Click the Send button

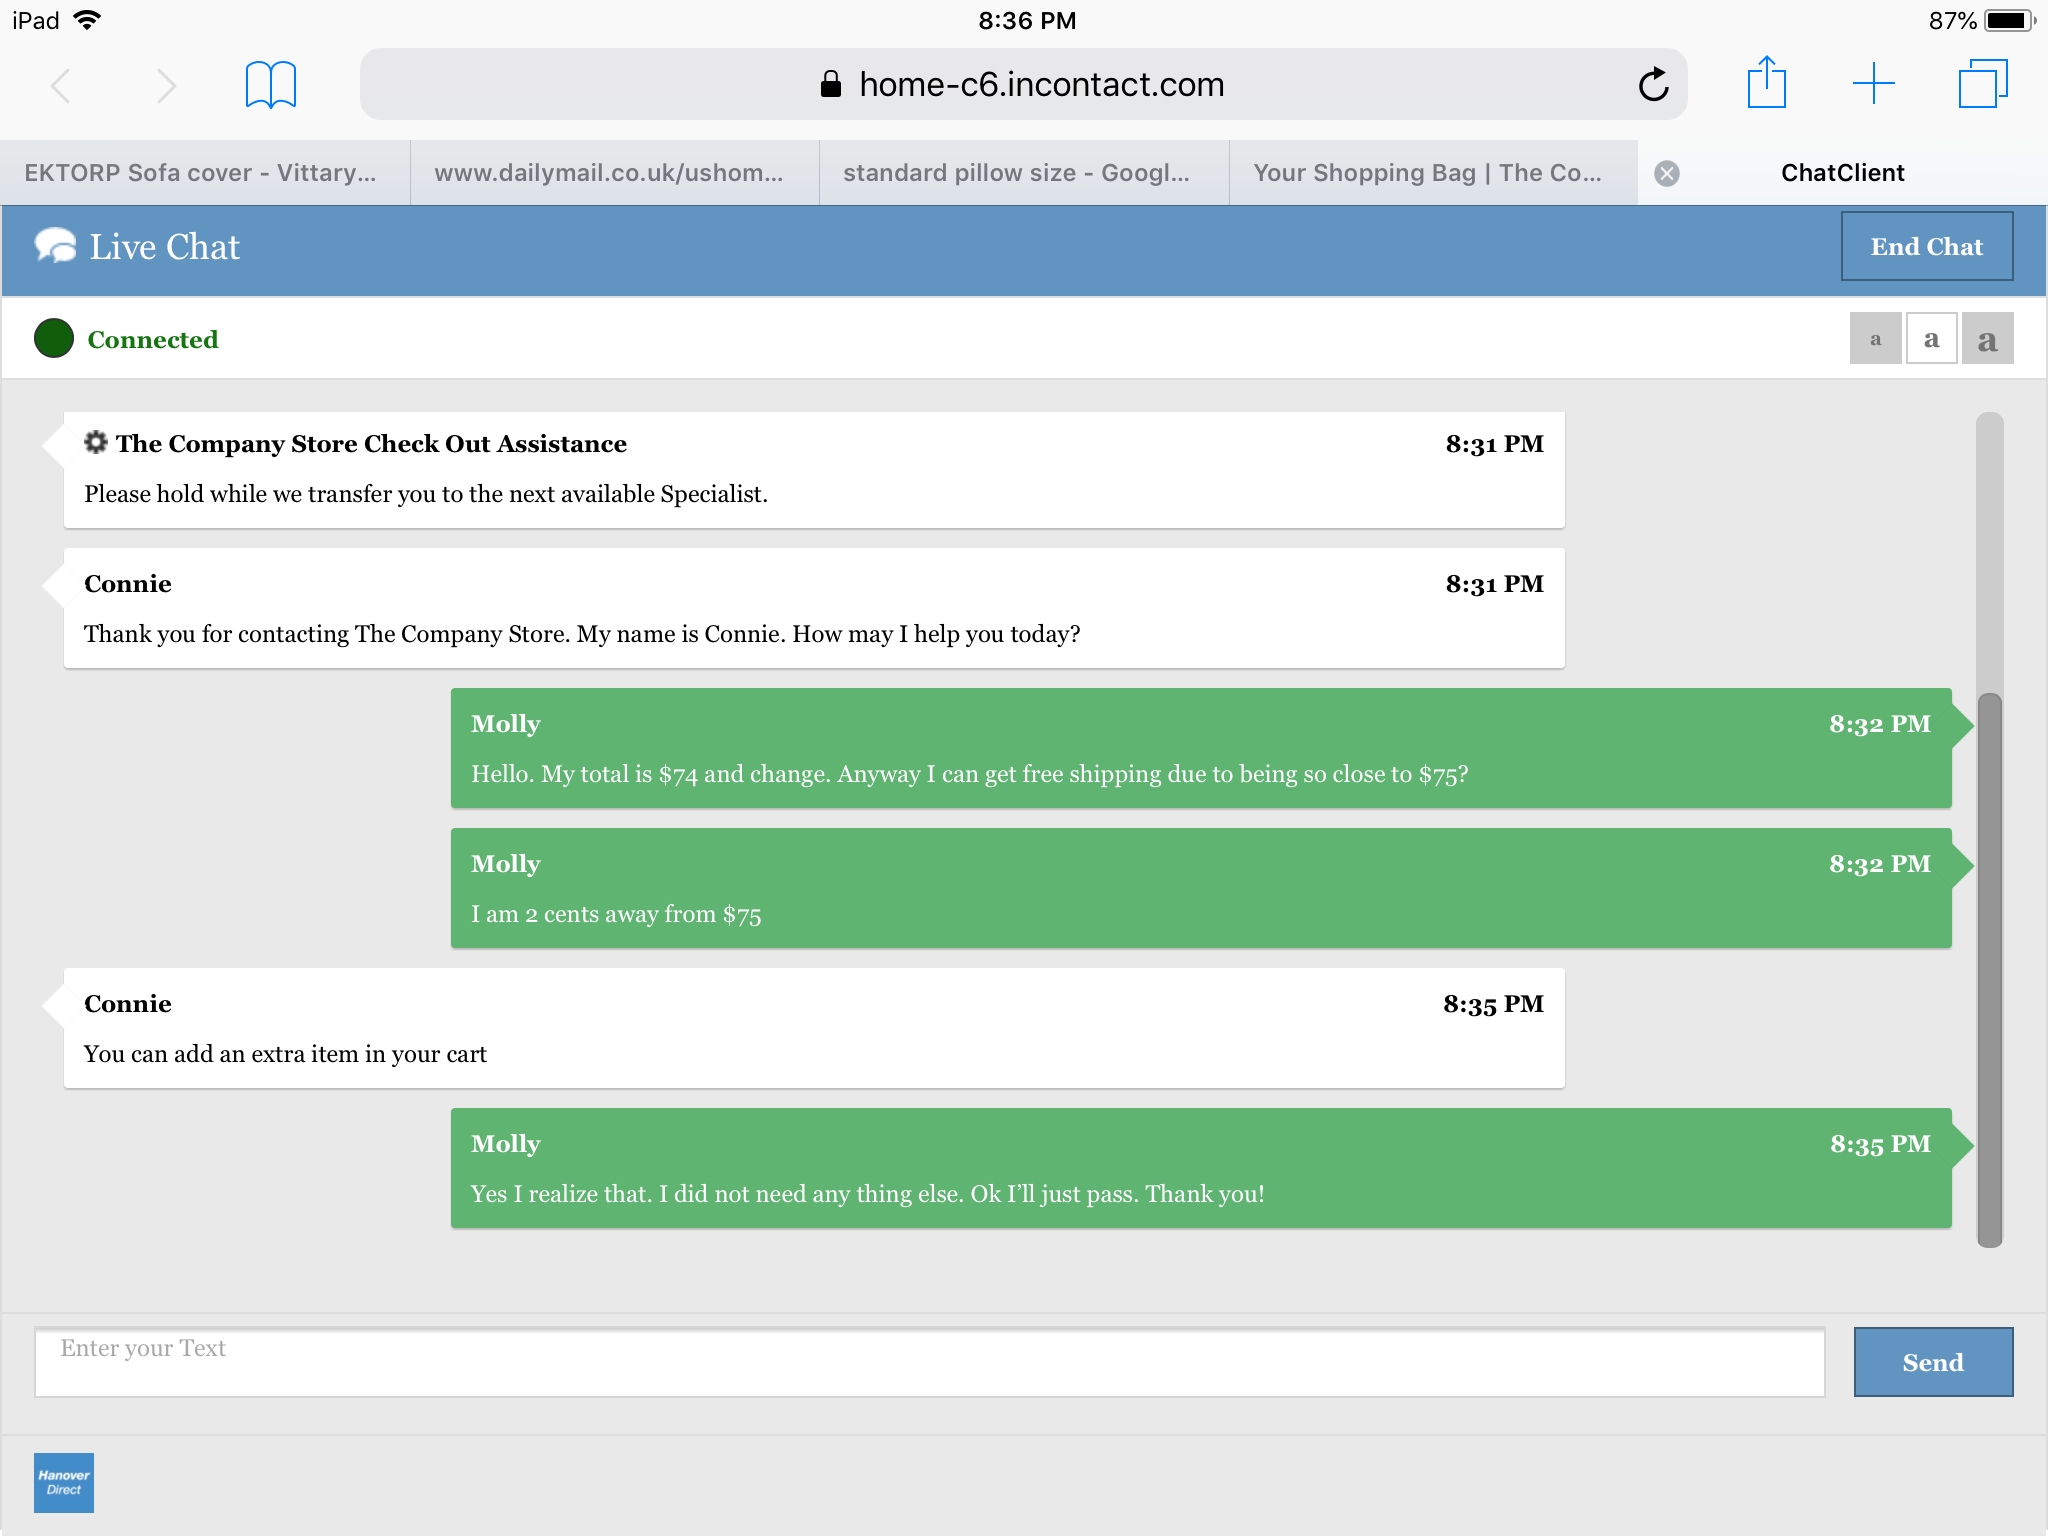point(1932,1362)
